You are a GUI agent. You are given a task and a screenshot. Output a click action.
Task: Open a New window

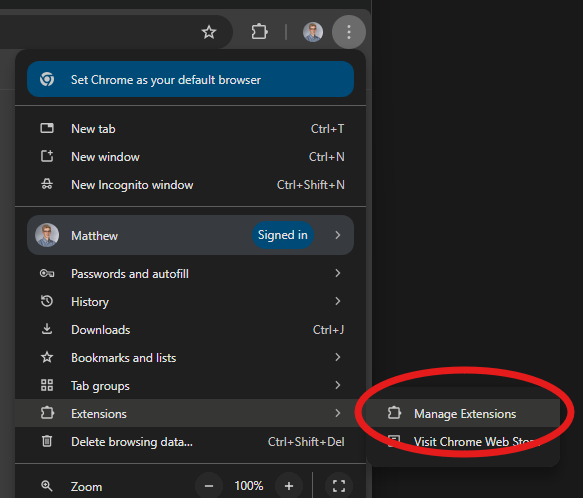(190, 157)
